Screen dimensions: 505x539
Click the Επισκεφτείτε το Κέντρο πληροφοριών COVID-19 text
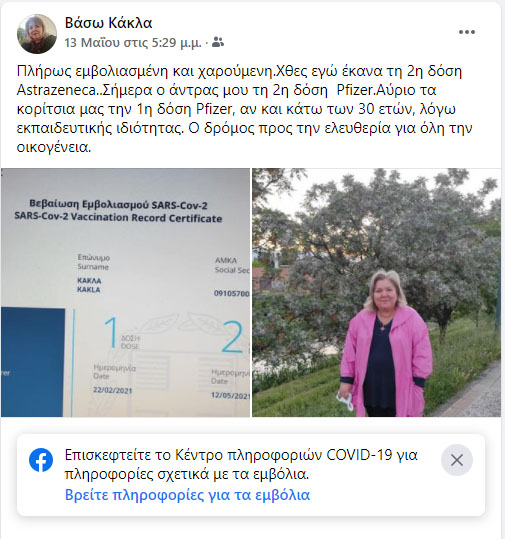tap(241, 464)
